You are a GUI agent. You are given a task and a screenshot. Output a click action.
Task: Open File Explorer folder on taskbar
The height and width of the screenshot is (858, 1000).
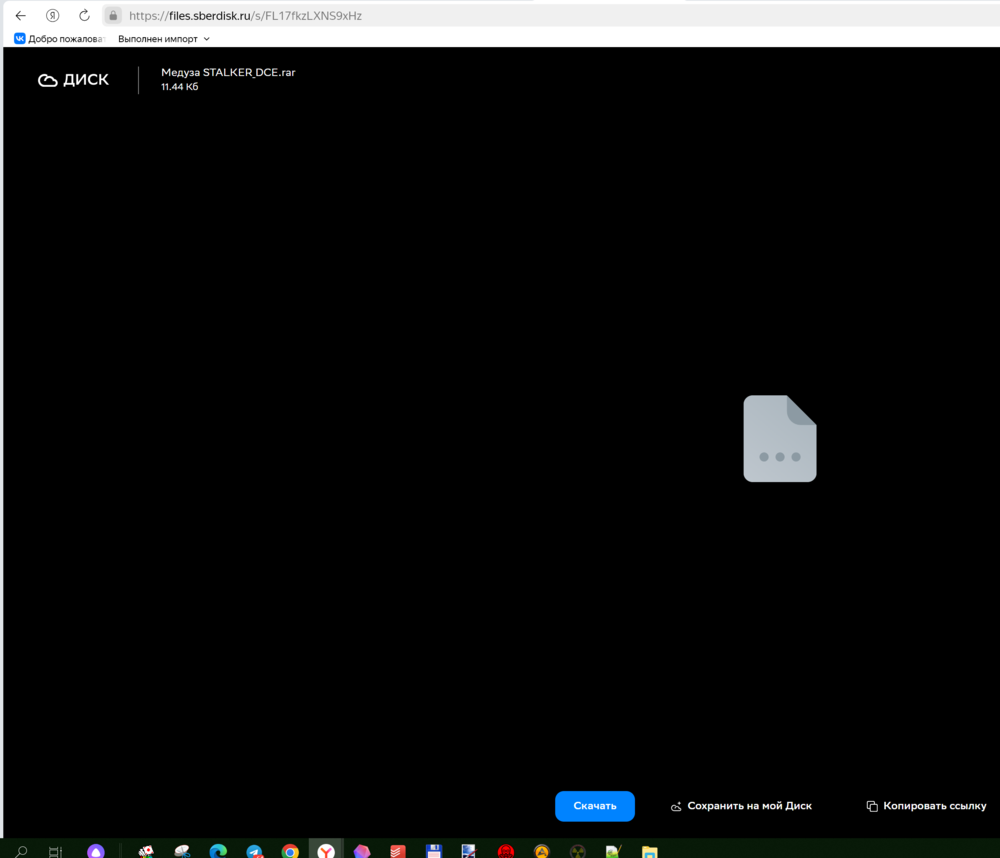click(649, 851)
